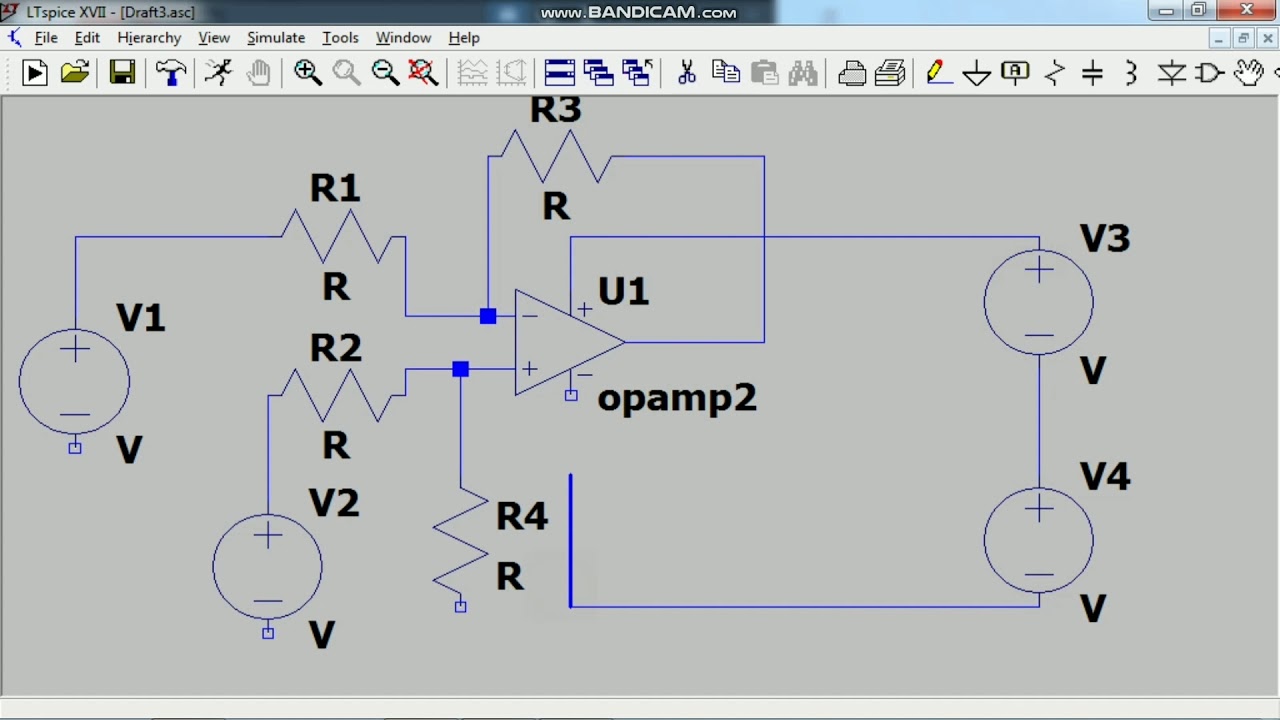The height and width of the screenshot is (720, 1280).
Task: Place a Ground symbol
Action: [x=977, y=73]
